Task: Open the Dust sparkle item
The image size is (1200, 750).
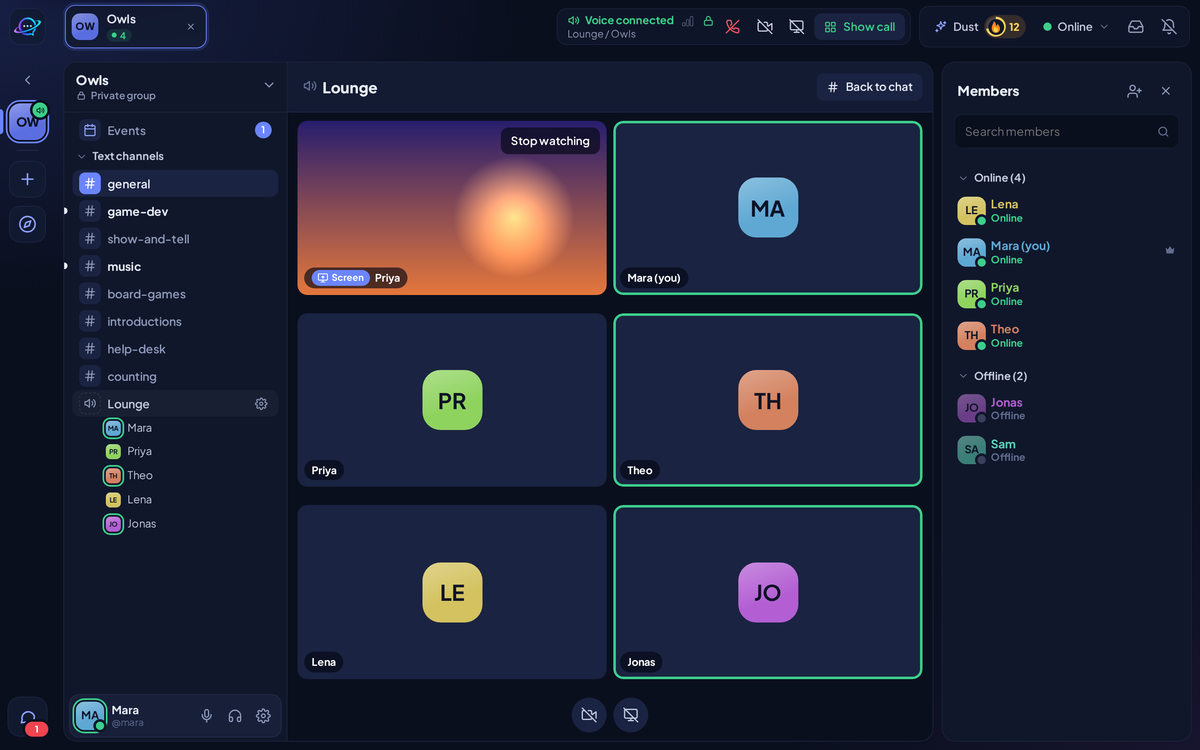Action: (x=956, y=27)
